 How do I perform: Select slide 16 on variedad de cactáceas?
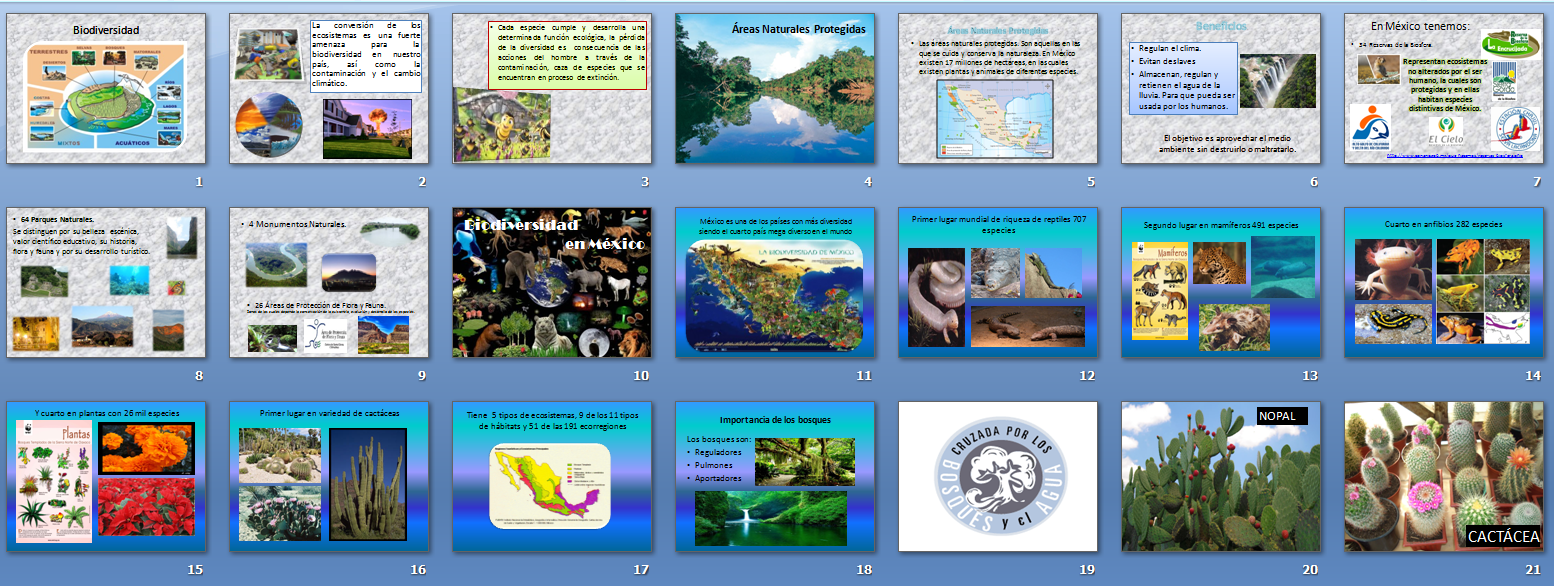click(x=329, y=476)
